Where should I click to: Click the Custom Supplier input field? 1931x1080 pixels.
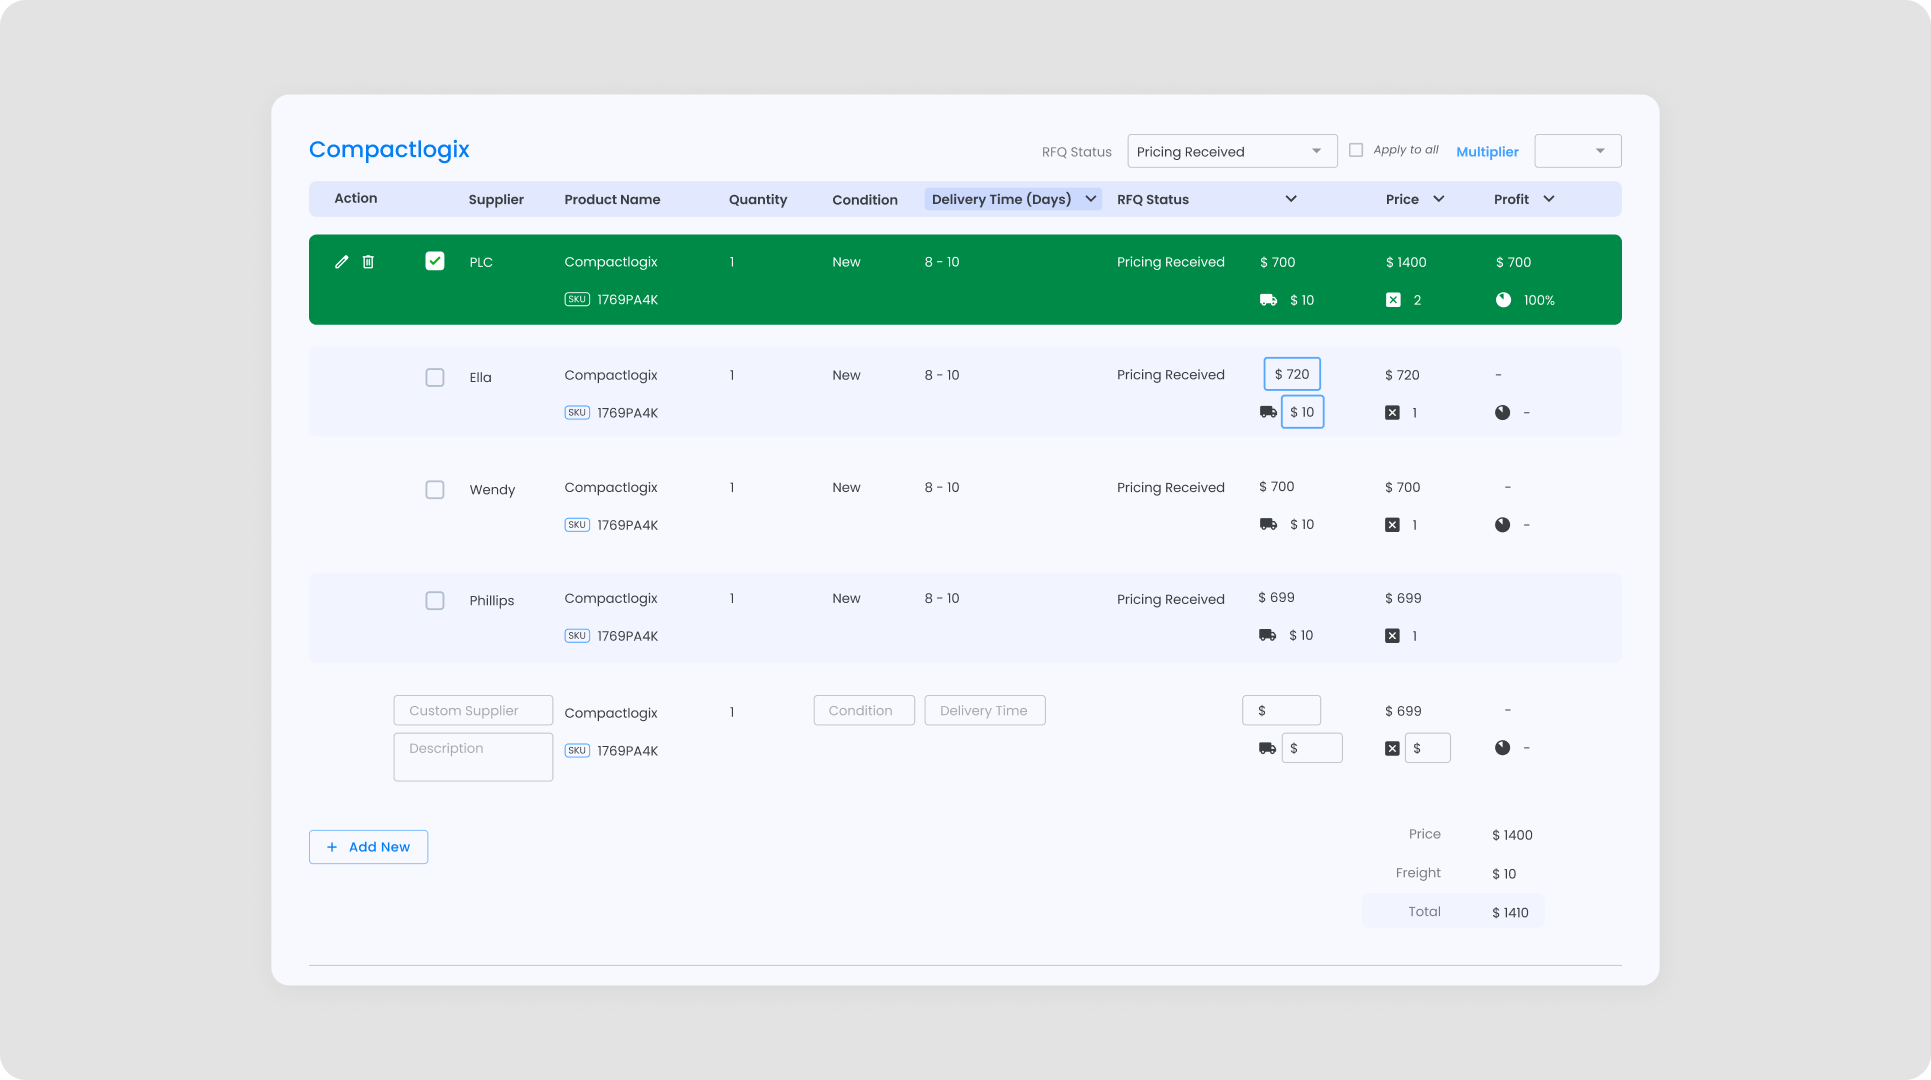click(x=473, y=710)
